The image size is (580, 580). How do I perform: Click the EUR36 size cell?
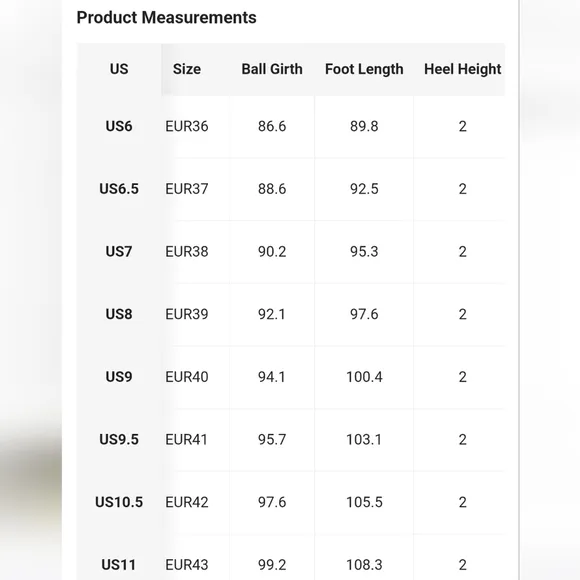[187, 127]
